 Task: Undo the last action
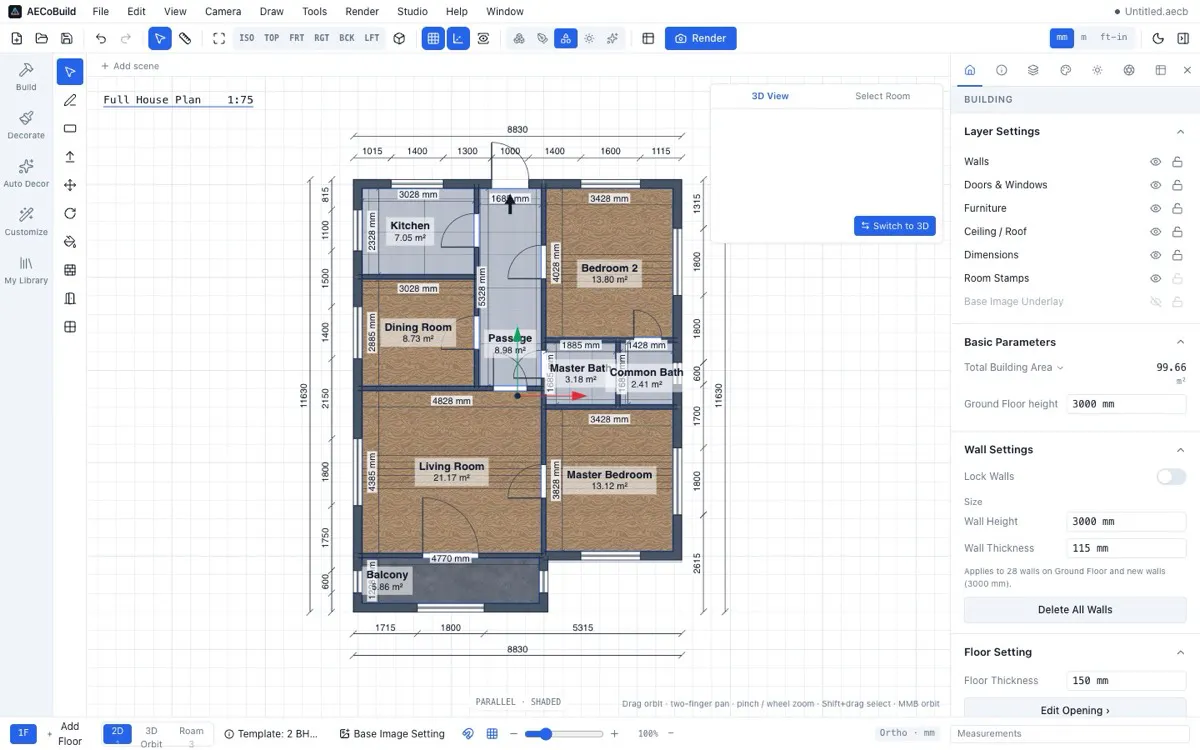[x=101, y=39]
